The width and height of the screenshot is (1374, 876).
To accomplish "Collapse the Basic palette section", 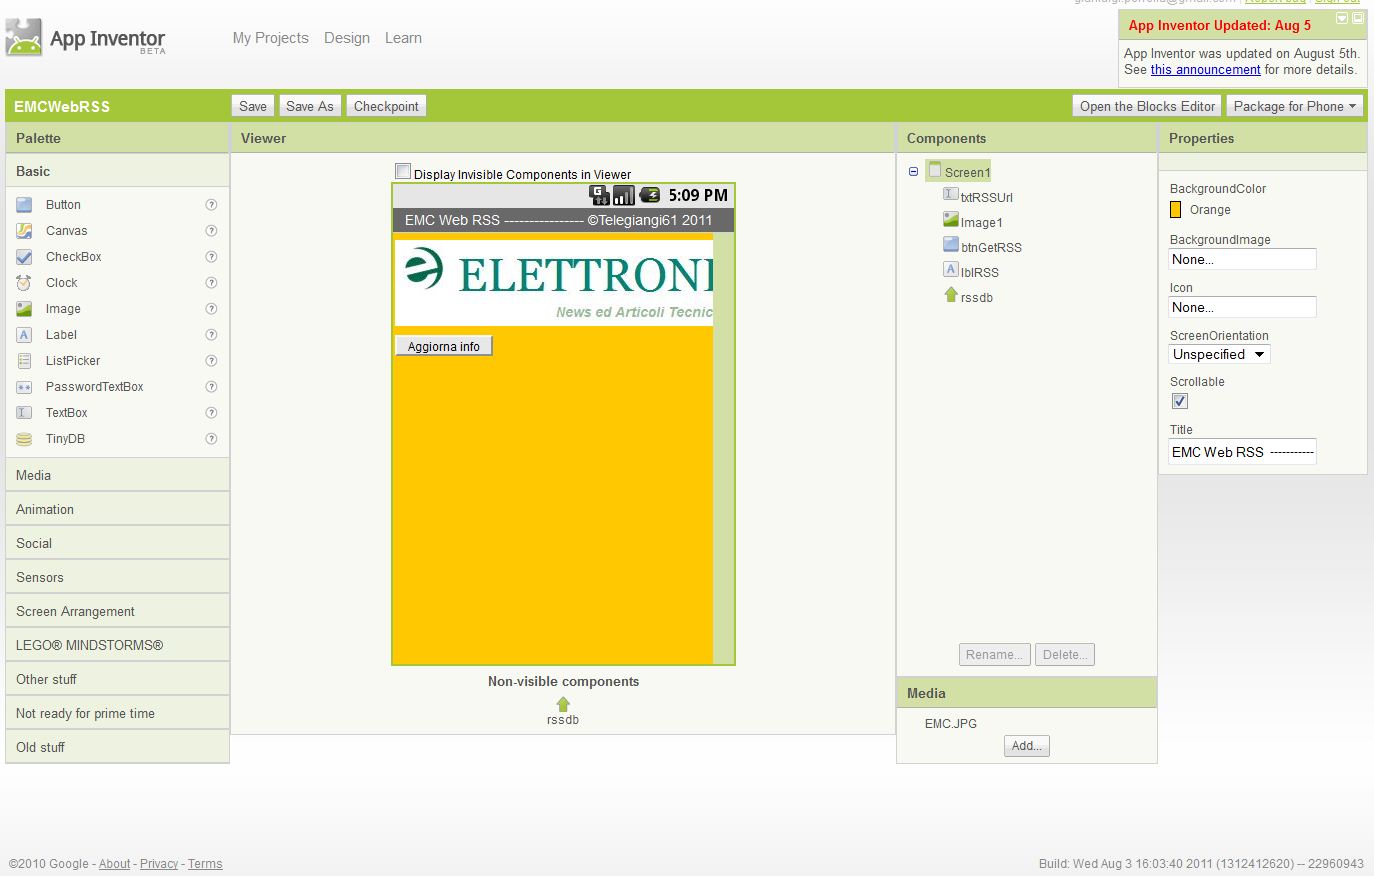I will [x=117, y=171].
